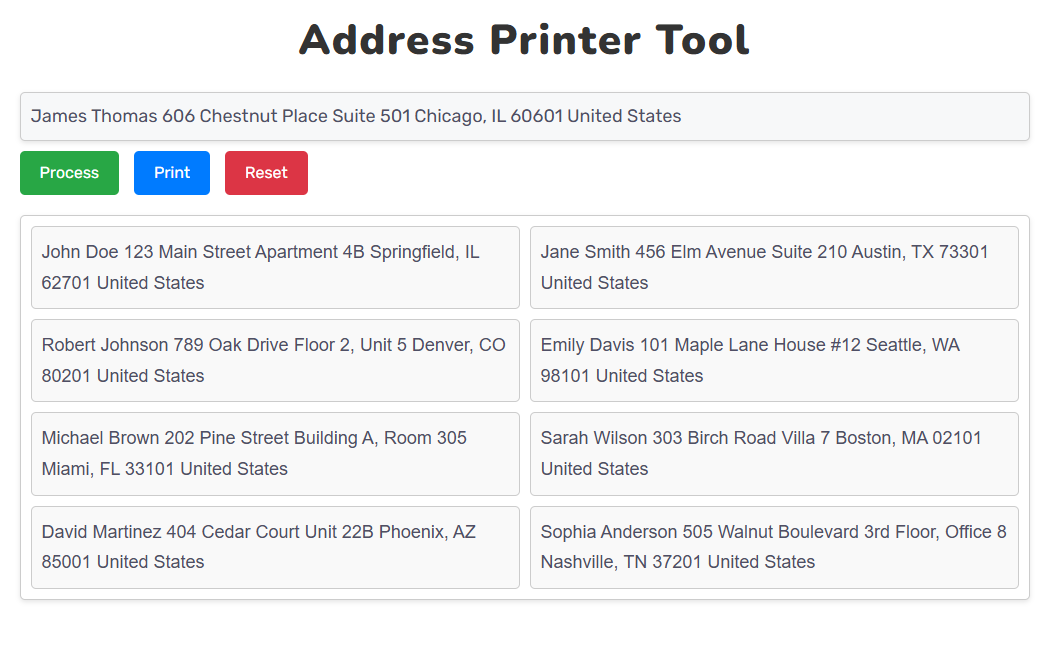Screen dimensions: 1063x650
Task: Click the Print button
Action: [171, 172]
